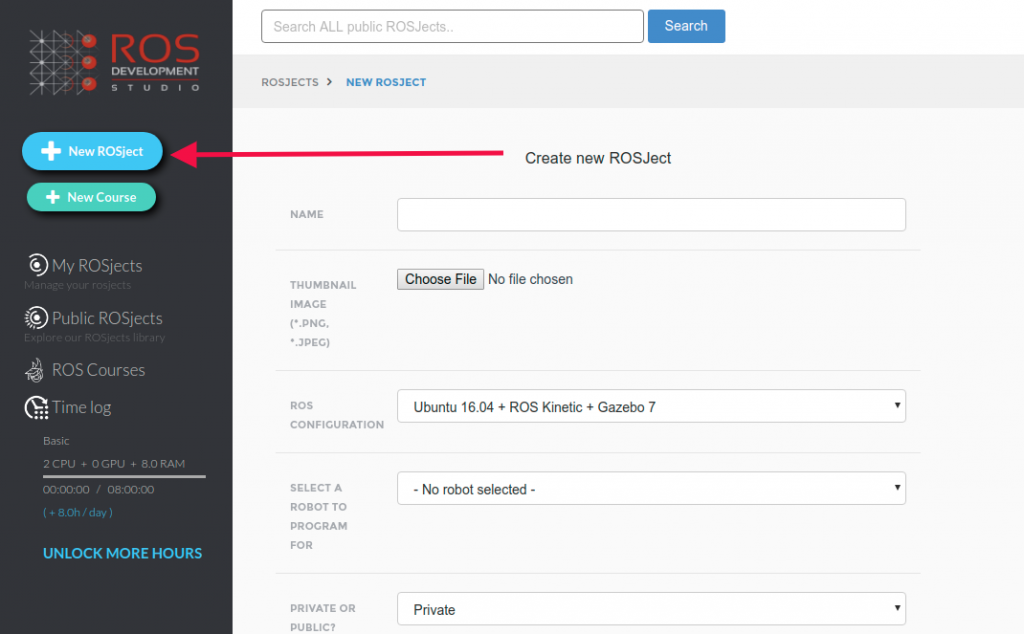Click the plus icon on New Course

click(x=53, y=197)
